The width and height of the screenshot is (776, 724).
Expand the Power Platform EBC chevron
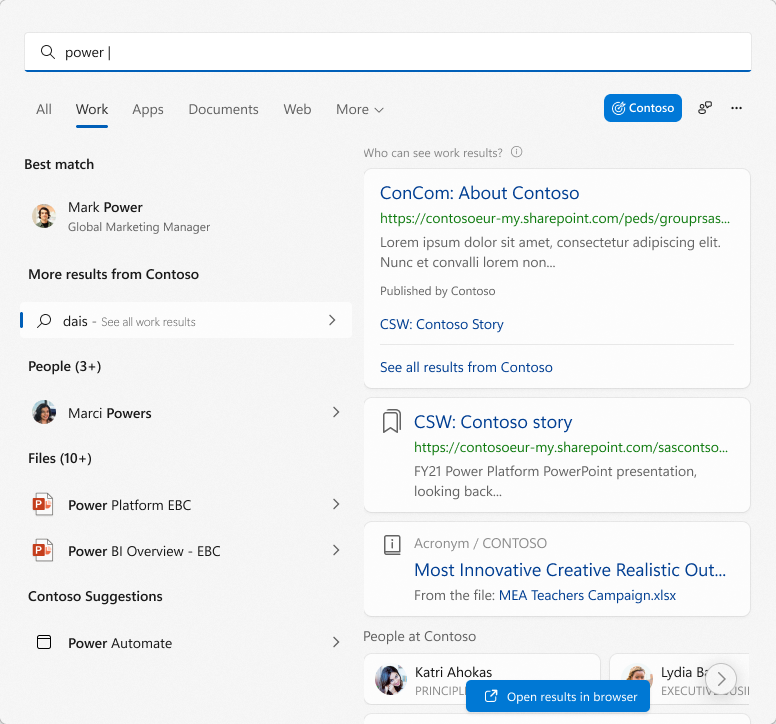(336, 504)
